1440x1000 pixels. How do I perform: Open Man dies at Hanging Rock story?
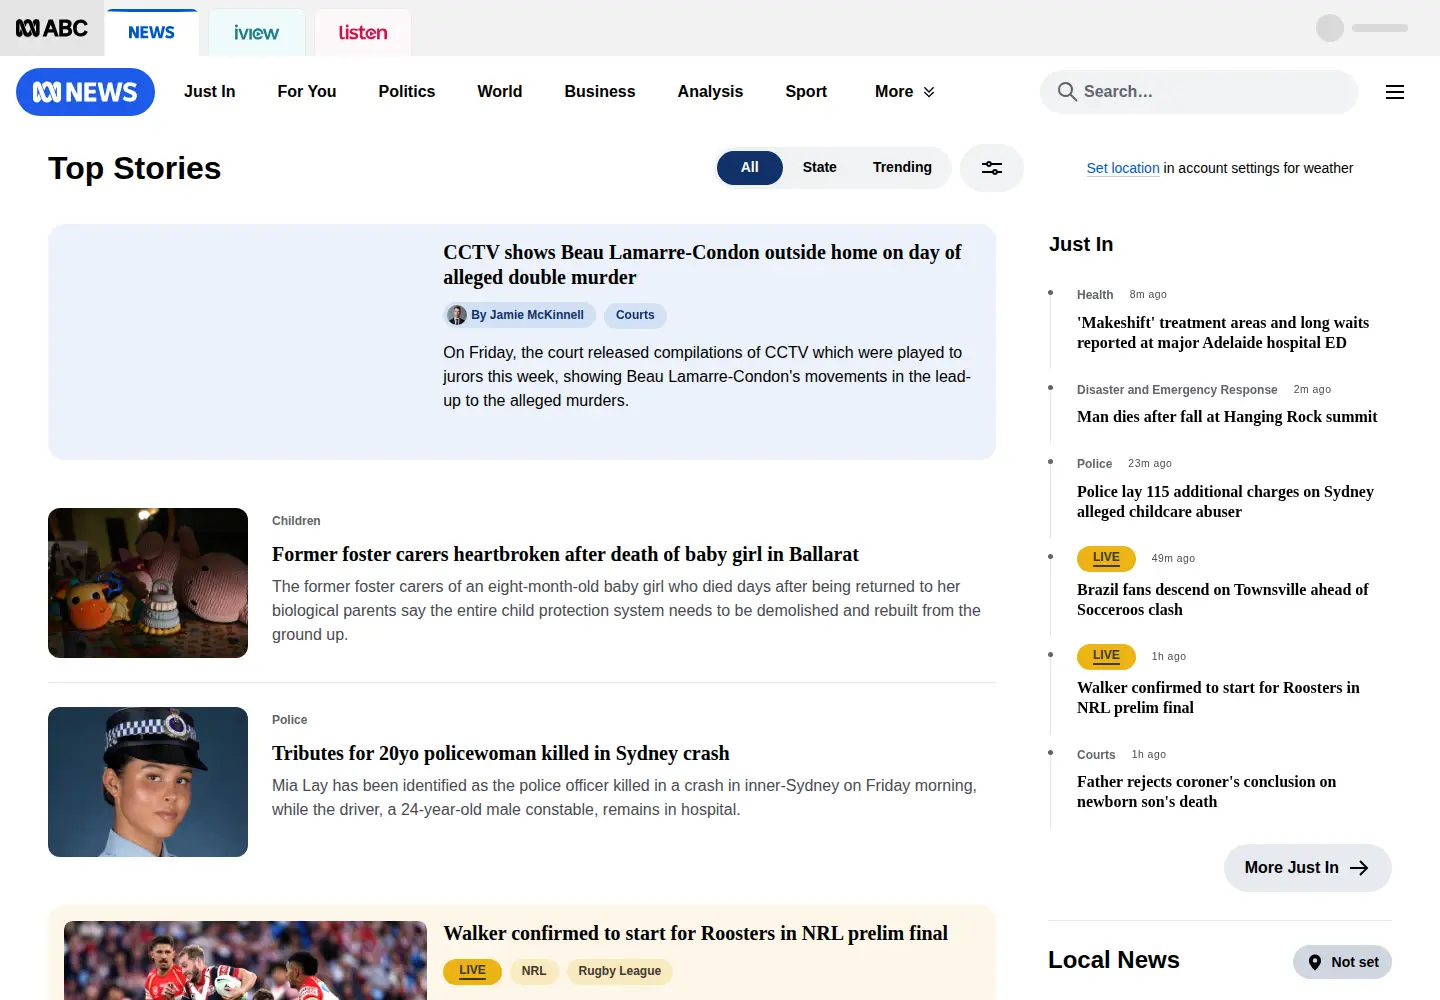pos(1227,417)
